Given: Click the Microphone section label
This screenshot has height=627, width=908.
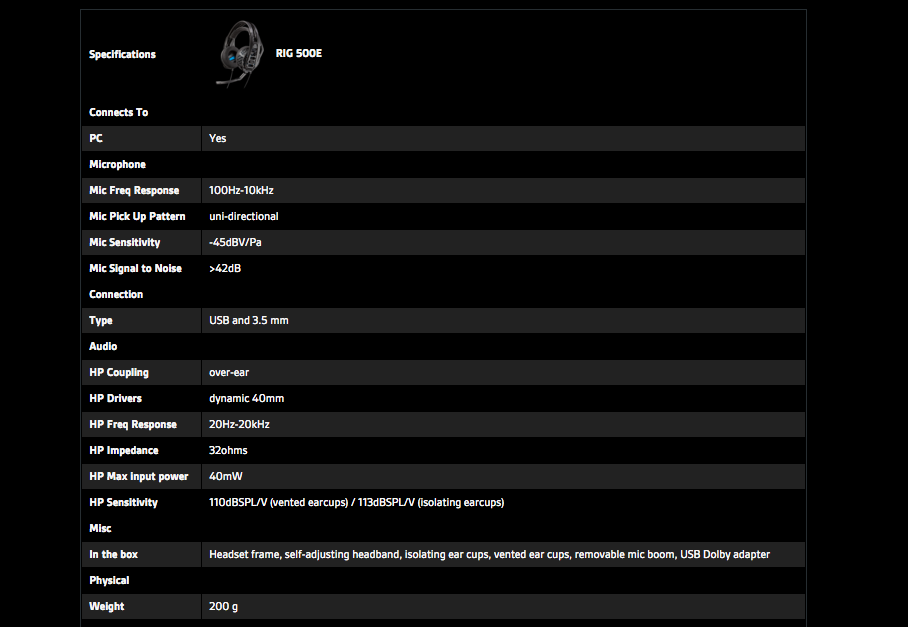Looking at the screenshot, I should 118,164.
